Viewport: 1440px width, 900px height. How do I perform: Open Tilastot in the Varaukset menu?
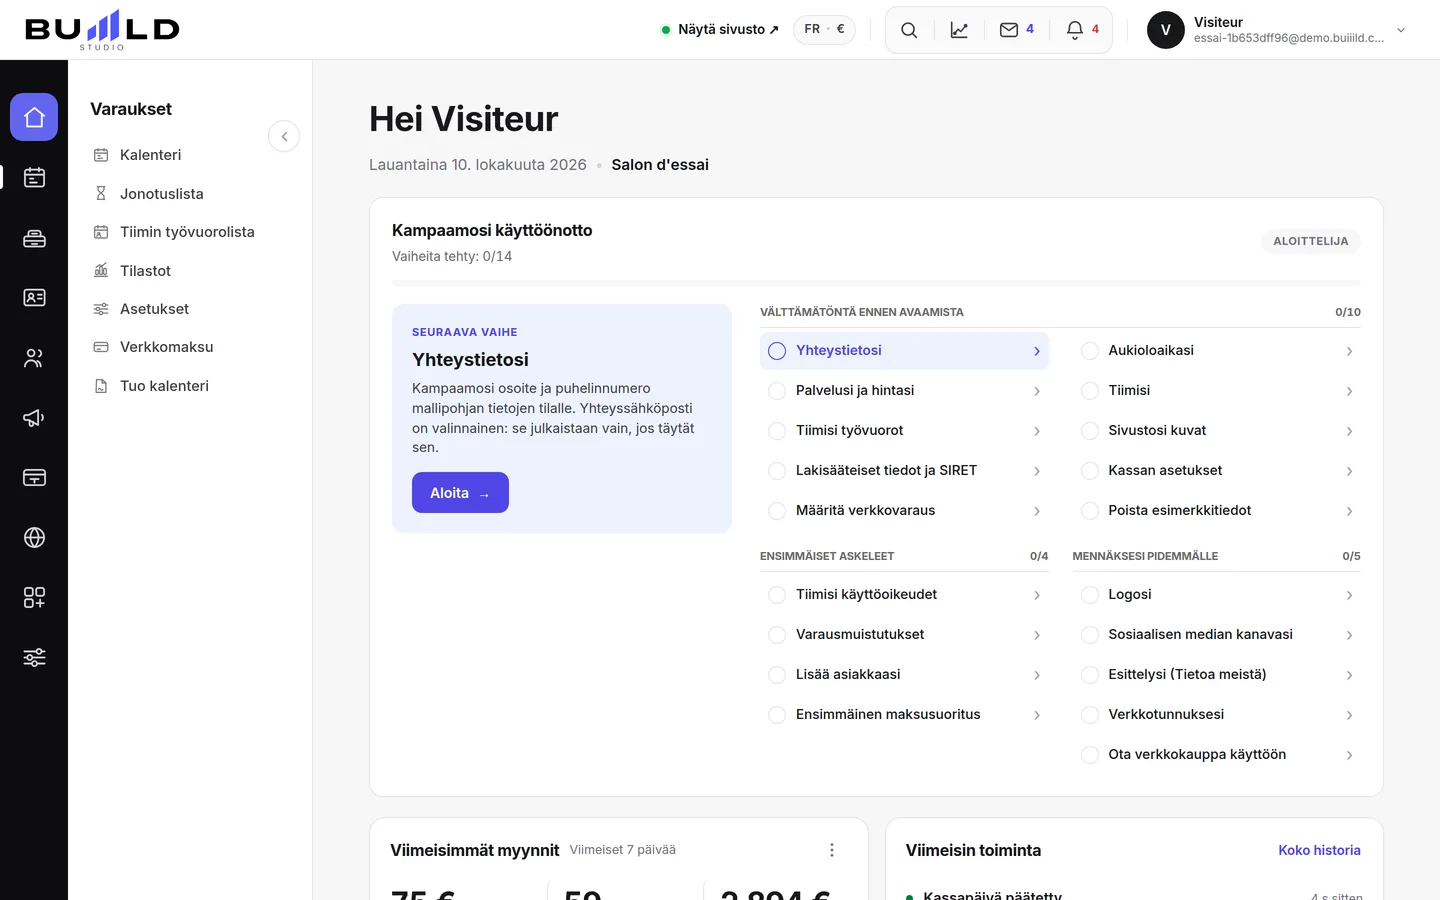coord(145,270)
